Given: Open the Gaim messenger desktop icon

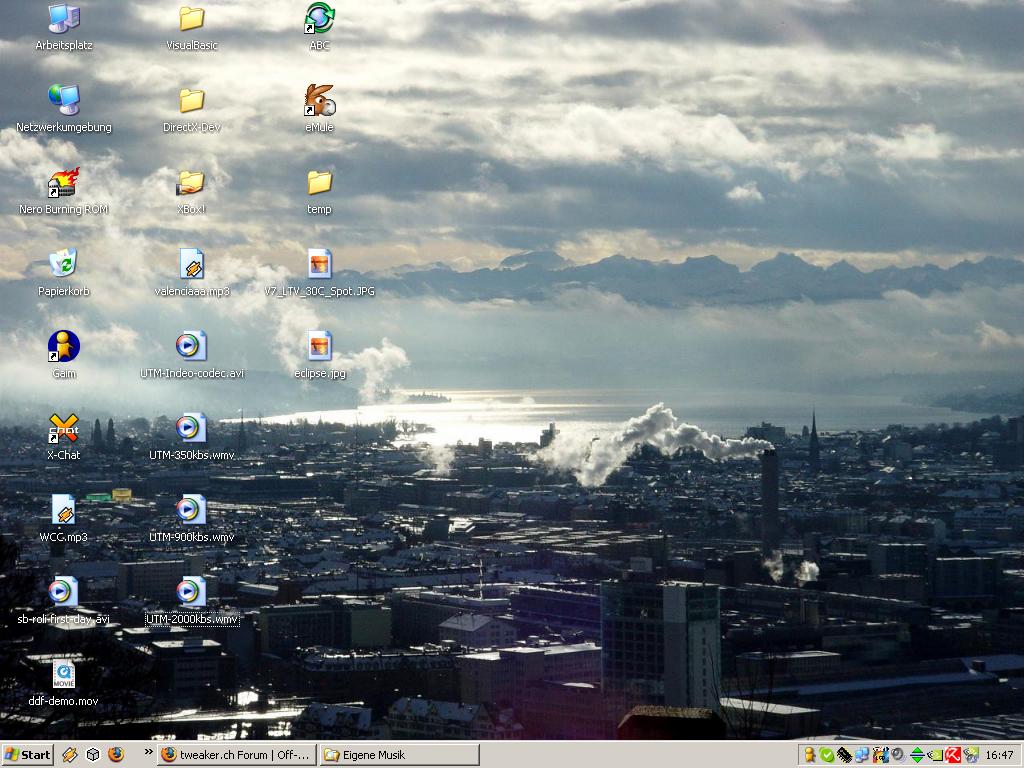Looking at the screenshot, I should pos(63,347).
